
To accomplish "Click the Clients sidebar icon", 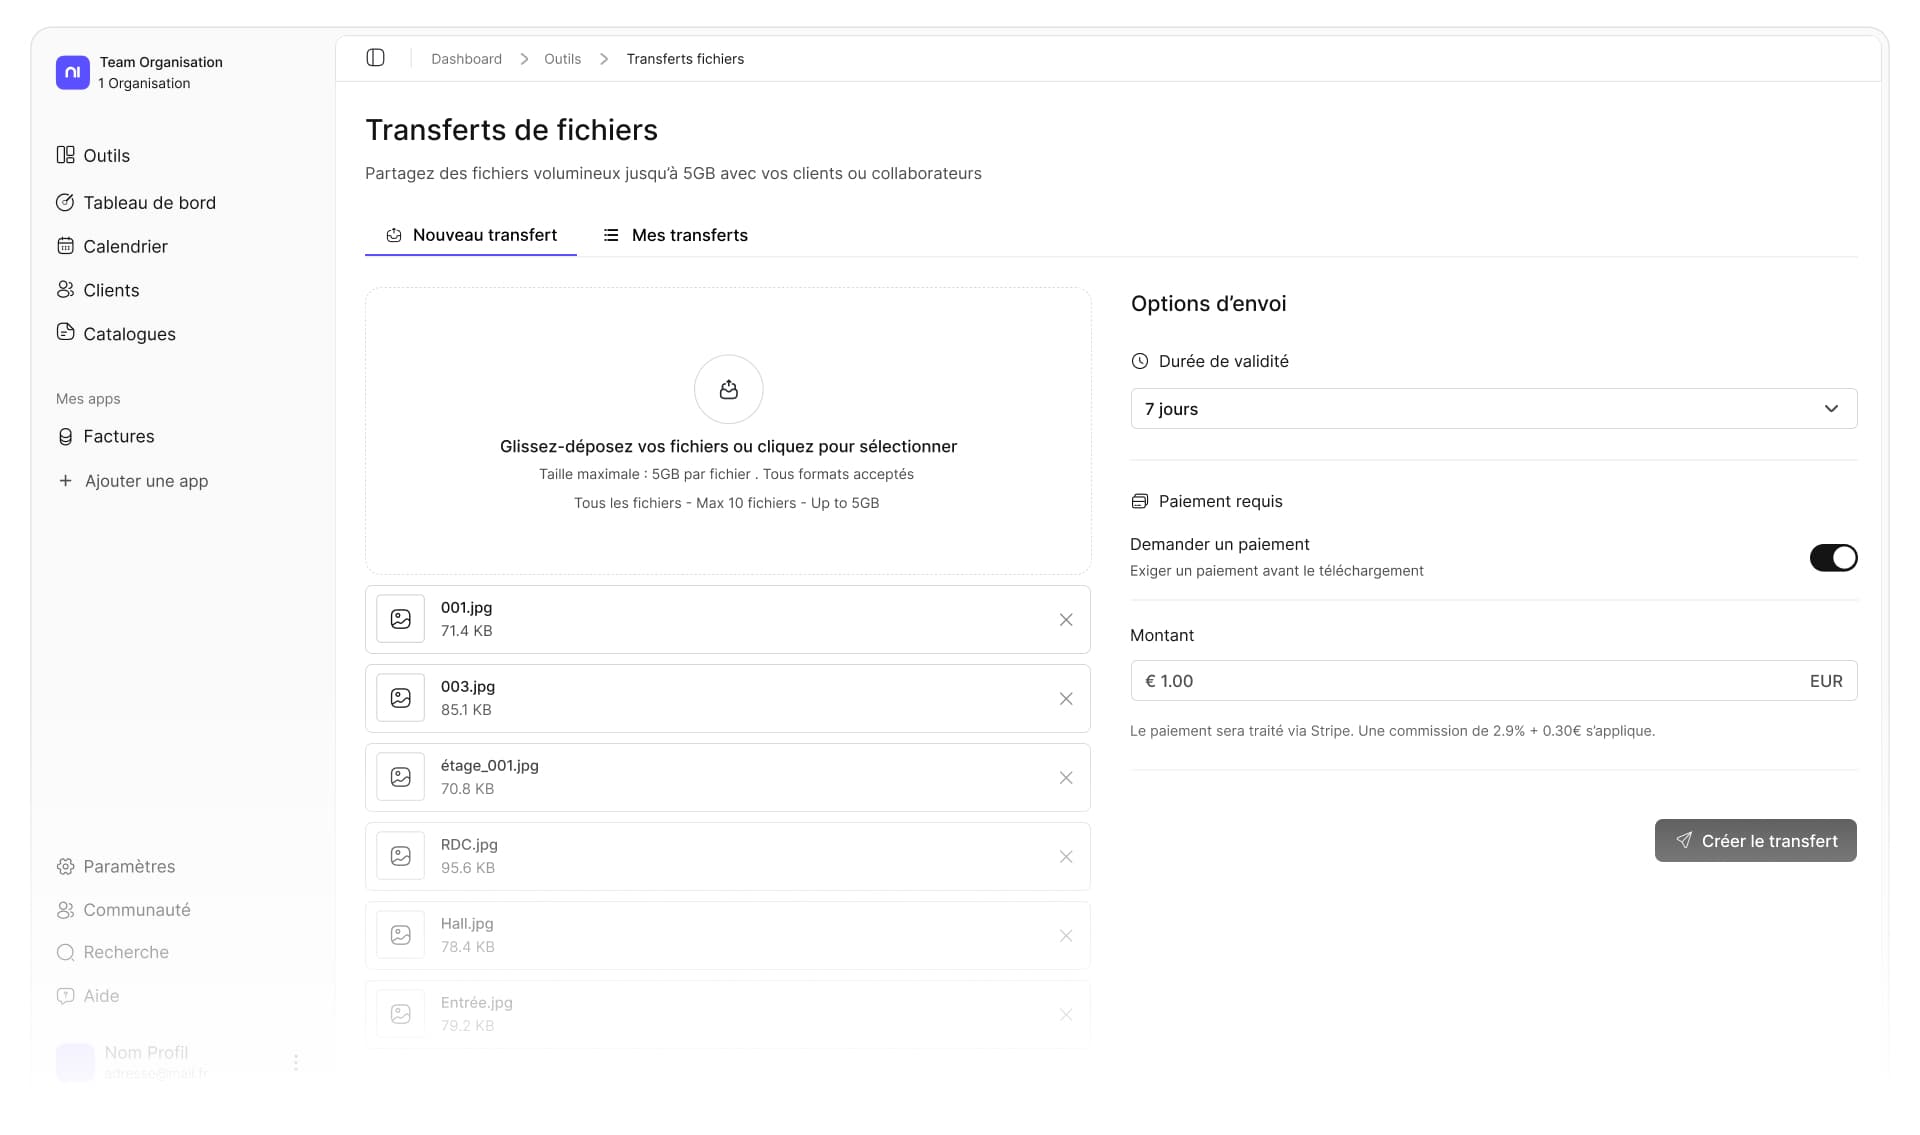I will pyautogui.click(x=65, y=290).
